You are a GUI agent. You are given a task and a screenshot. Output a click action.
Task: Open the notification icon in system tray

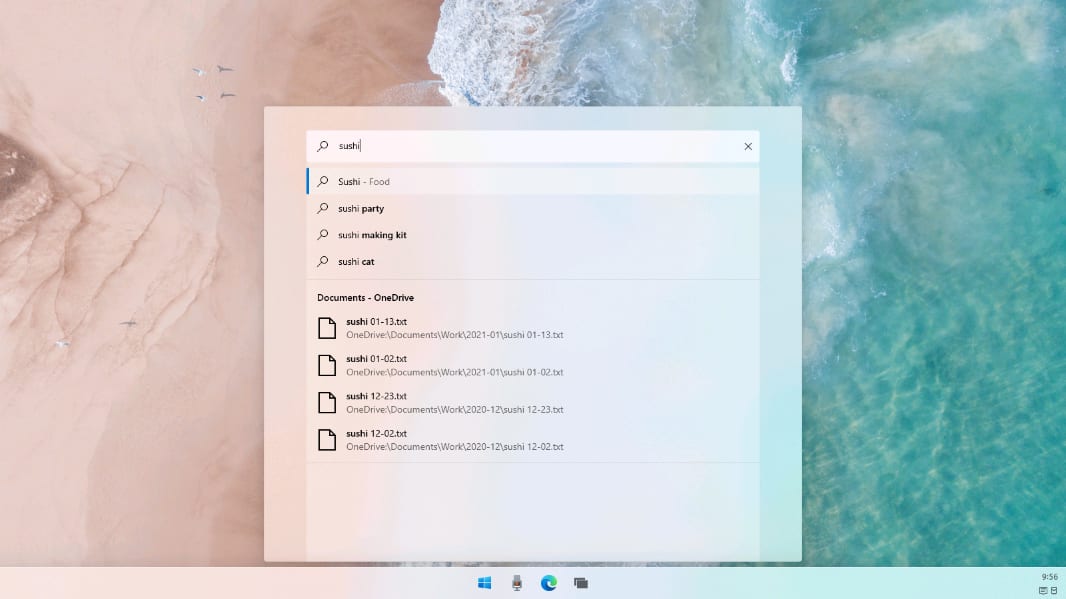pyautogui.click(x=1043, y=591)
